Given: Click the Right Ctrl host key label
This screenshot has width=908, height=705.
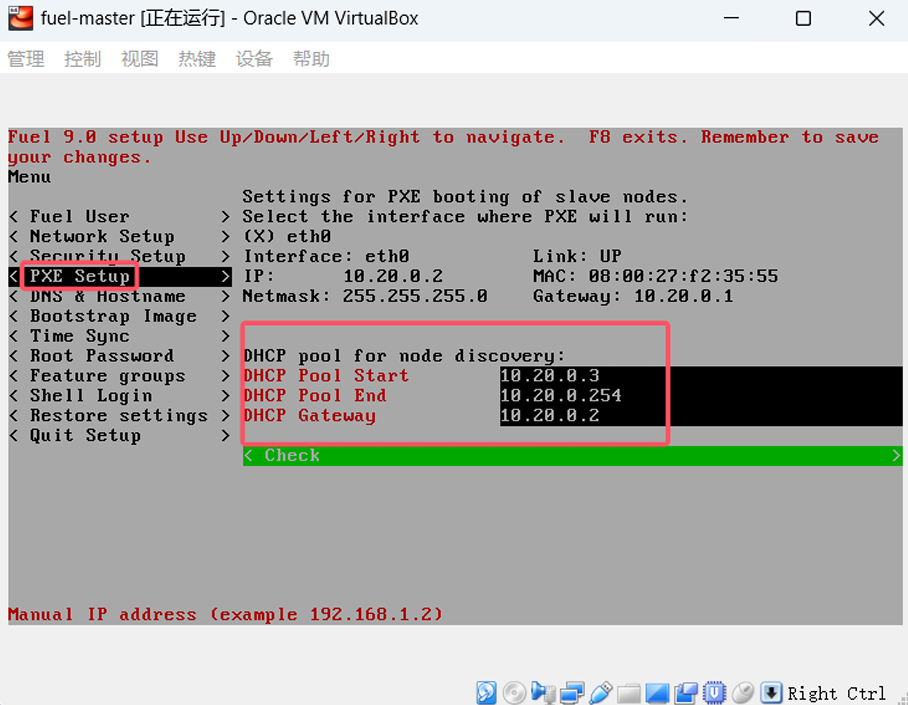Looking at the screenshot, I should pos(837,693).
